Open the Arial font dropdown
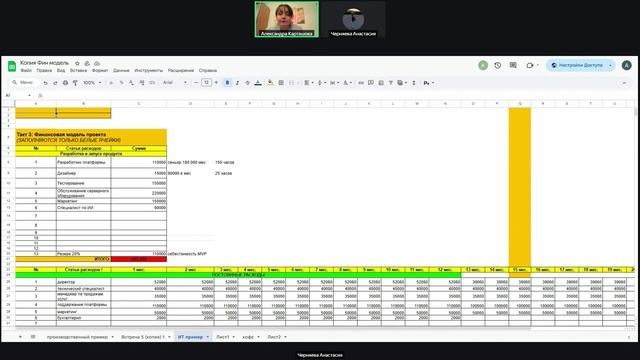This screenshot has height=360, width=640. (175, 83)
